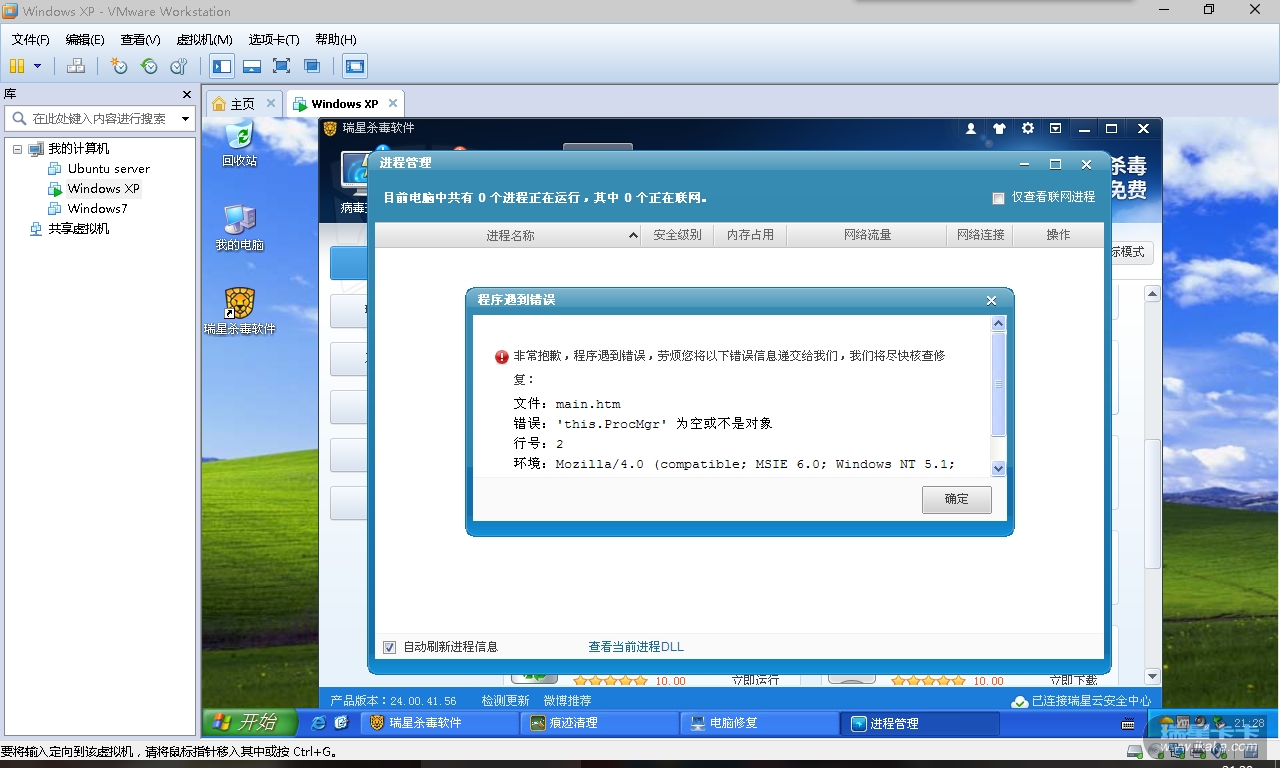Open the 文件(F) menu
1280x768 pixels.
click(31, 39)
